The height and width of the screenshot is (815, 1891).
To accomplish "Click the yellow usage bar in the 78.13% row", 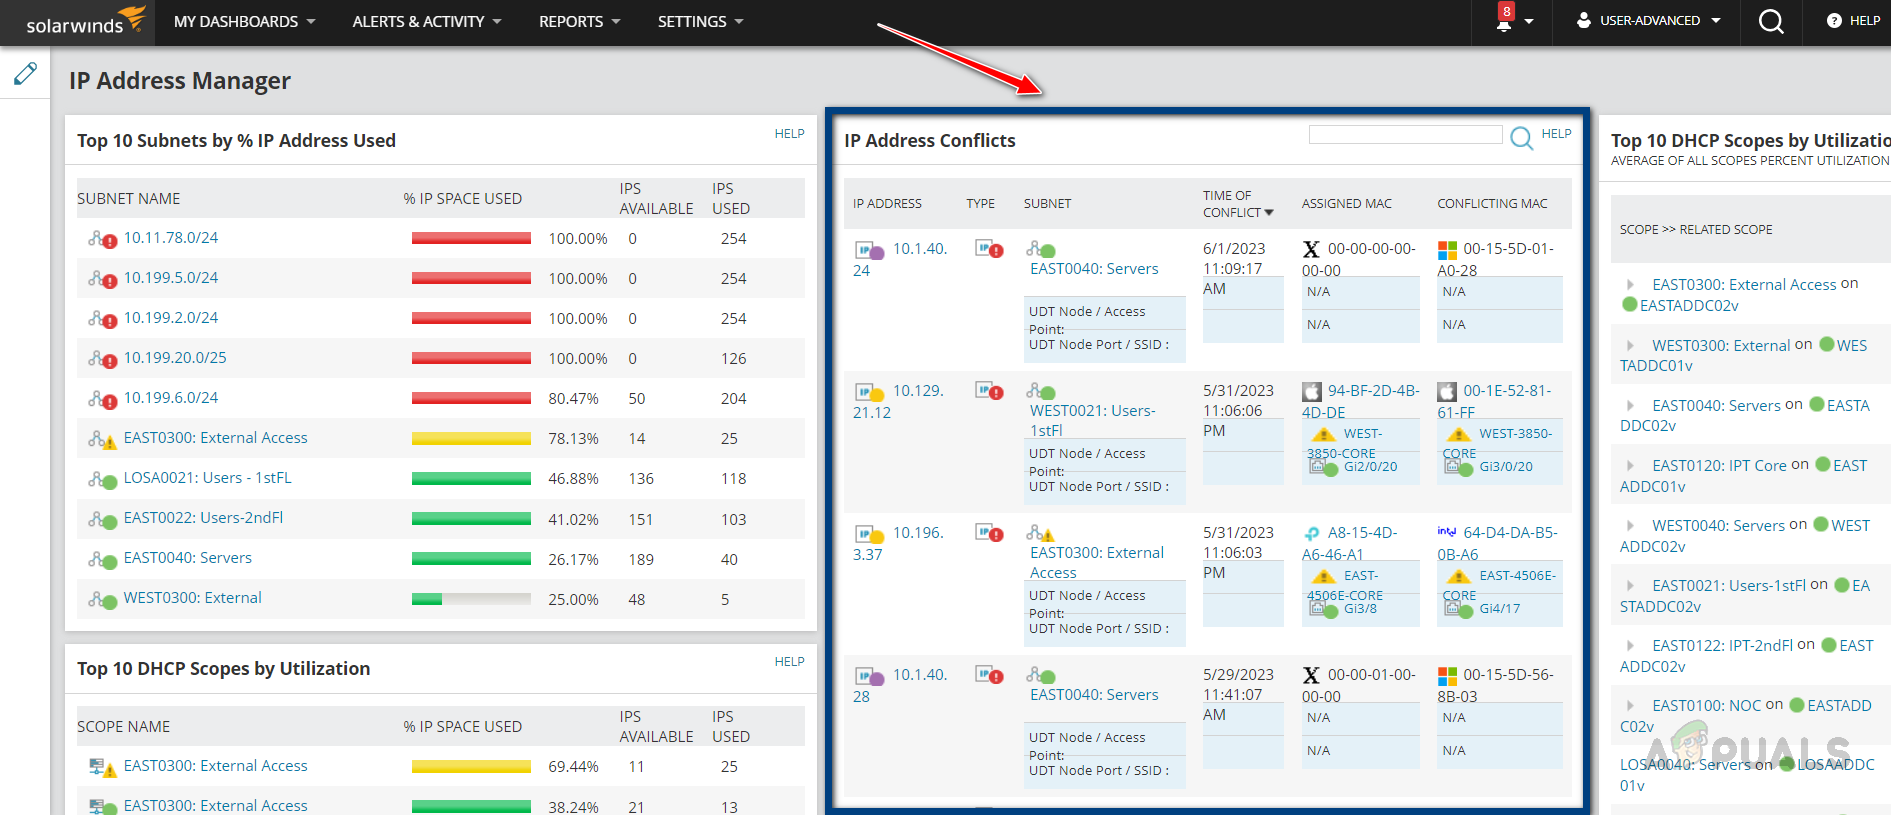I will coord(471,439).
